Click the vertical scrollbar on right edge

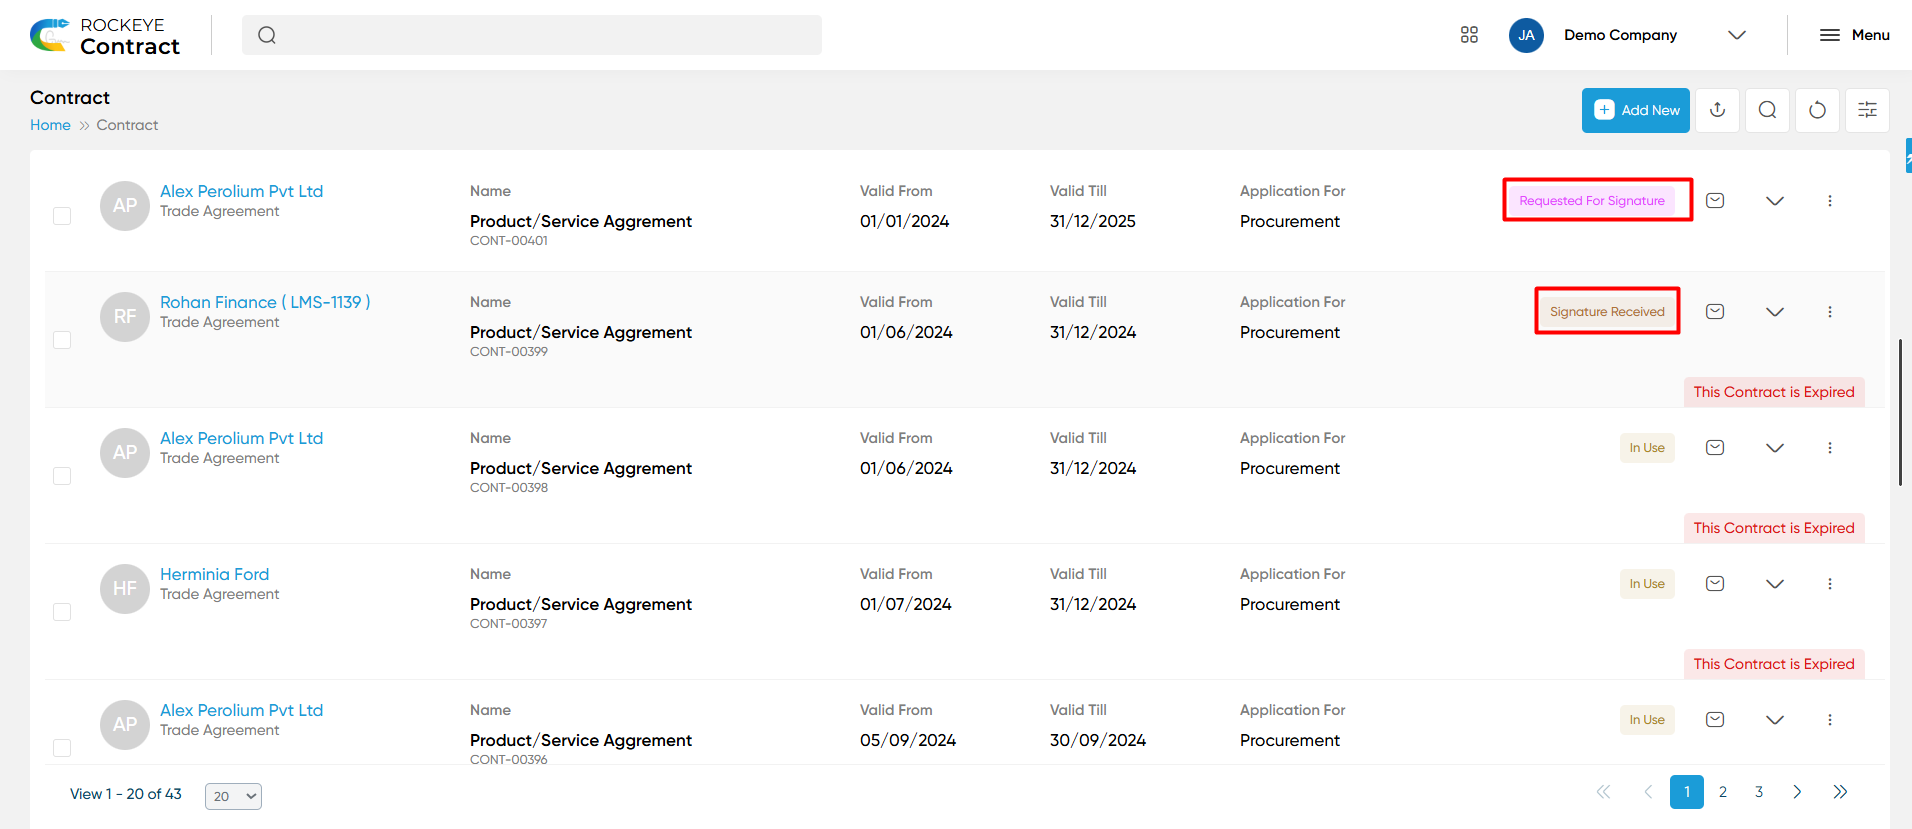point(1900,412)
